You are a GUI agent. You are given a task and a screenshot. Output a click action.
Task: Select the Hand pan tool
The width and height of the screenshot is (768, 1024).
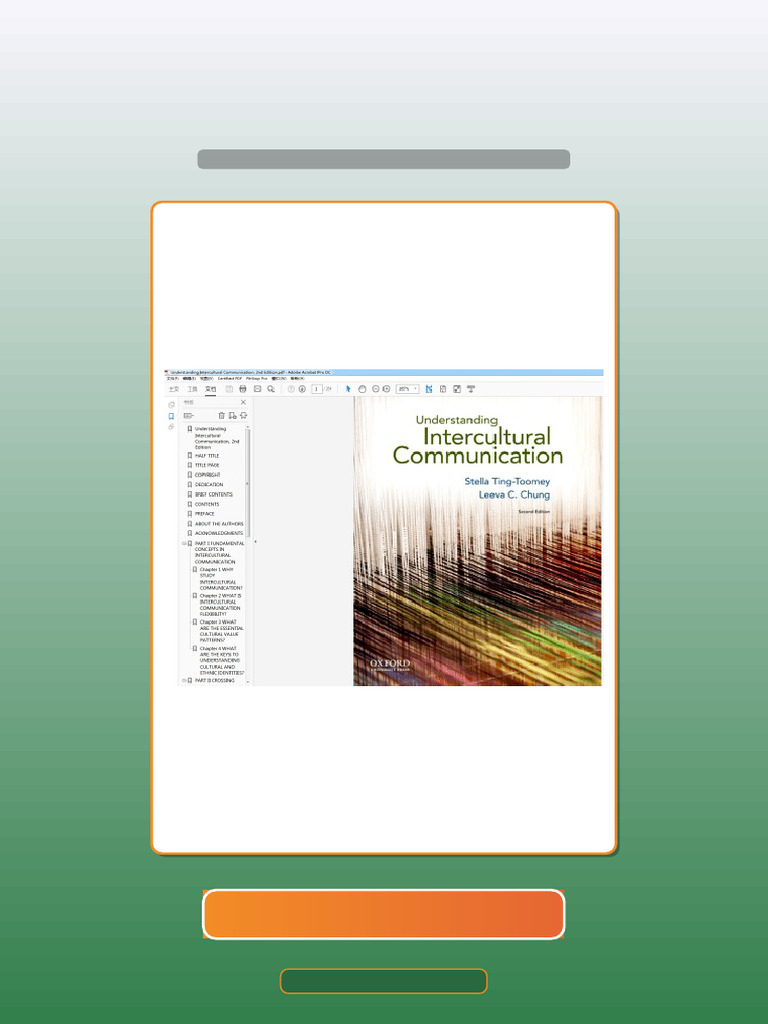[x=362, y=389]
